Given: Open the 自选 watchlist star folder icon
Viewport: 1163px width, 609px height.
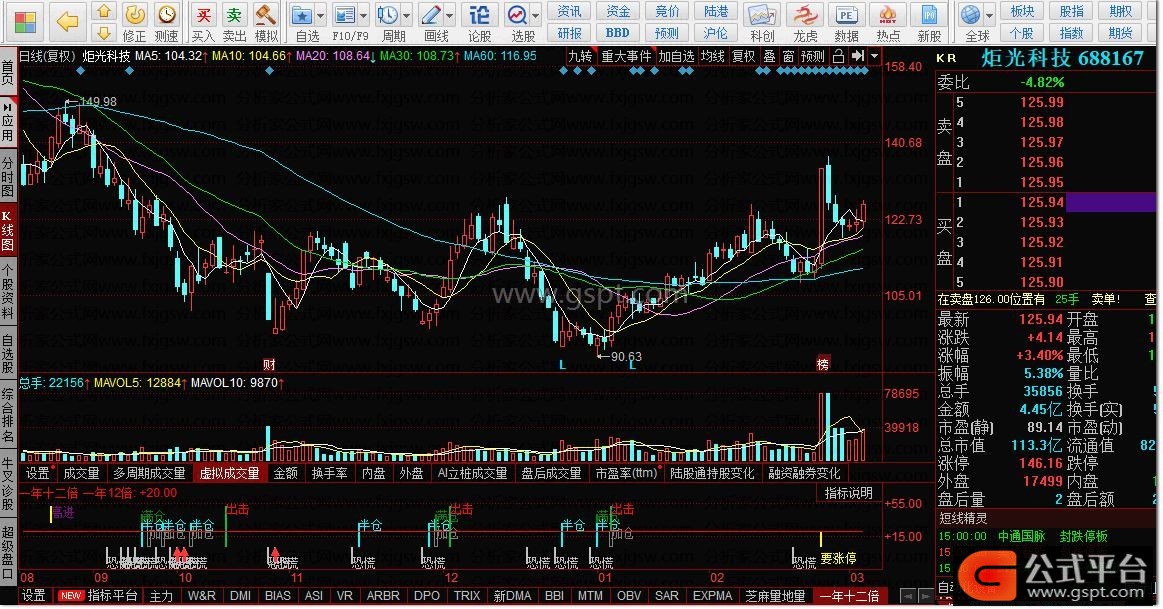Looking at the screenshot, I should pos(301,15).
